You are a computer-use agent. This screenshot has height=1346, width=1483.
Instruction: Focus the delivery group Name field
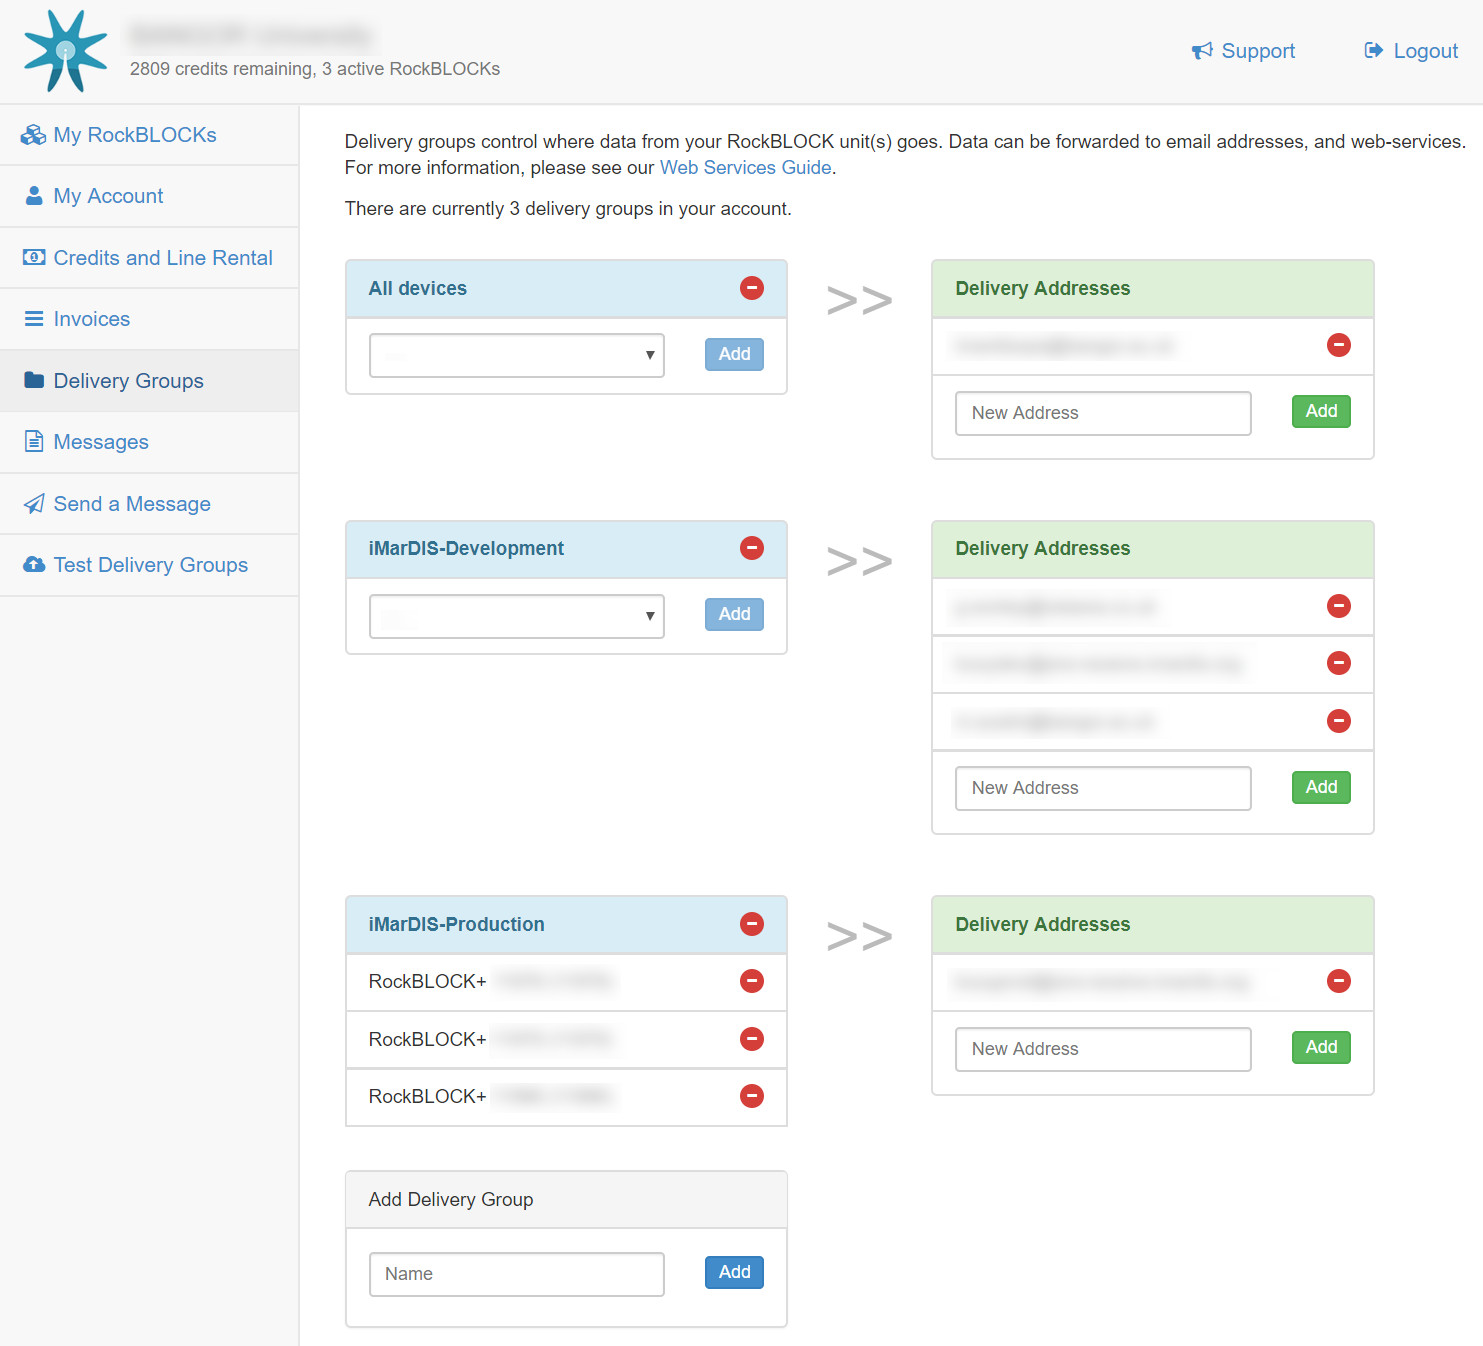coord(517,1274)
